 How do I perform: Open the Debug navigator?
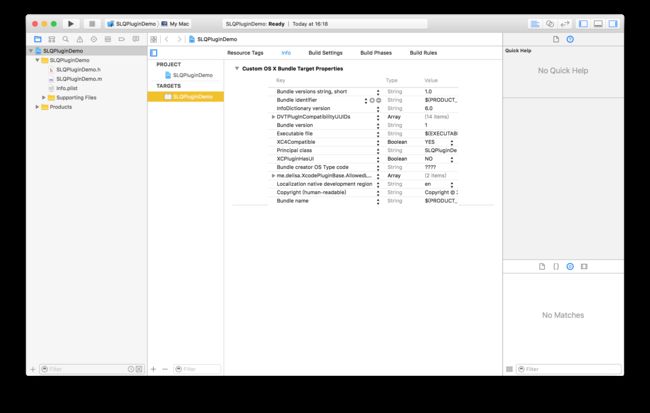(108, 39)
